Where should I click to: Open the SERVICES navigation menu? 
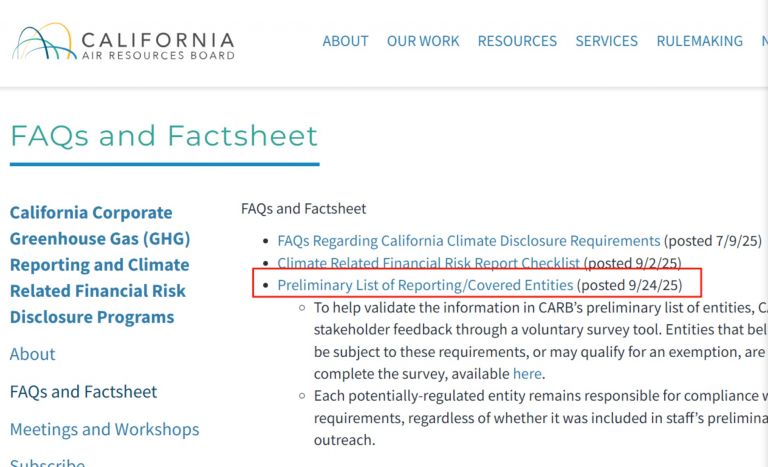pyautogui.click(x=606, y=41)
